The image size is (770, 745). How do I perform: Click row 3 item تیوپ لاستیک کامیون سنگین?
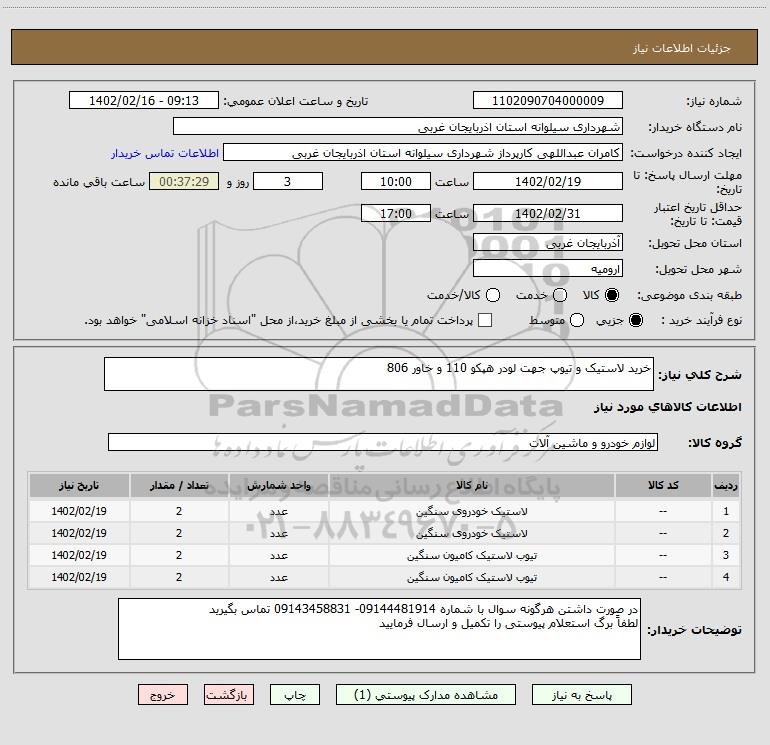click(471, 555)
